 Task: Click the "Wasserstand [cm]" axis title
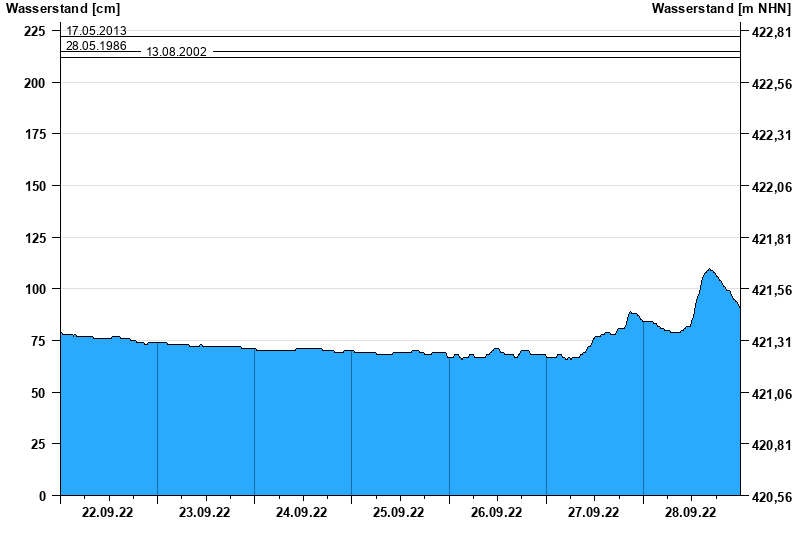click(x=62, y=9)
